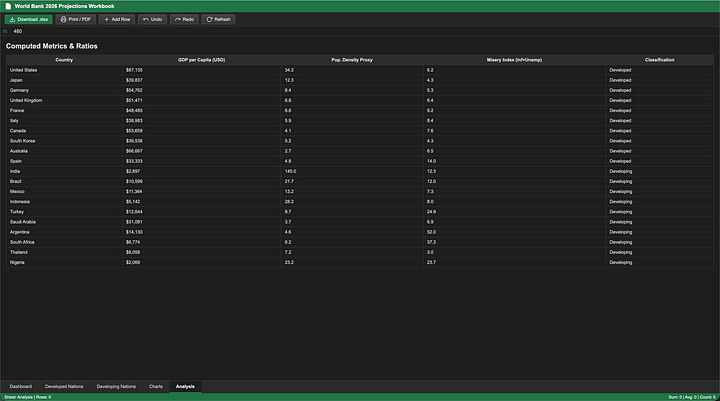
Task: Select the United States country cell
Action: click(64, 70)
